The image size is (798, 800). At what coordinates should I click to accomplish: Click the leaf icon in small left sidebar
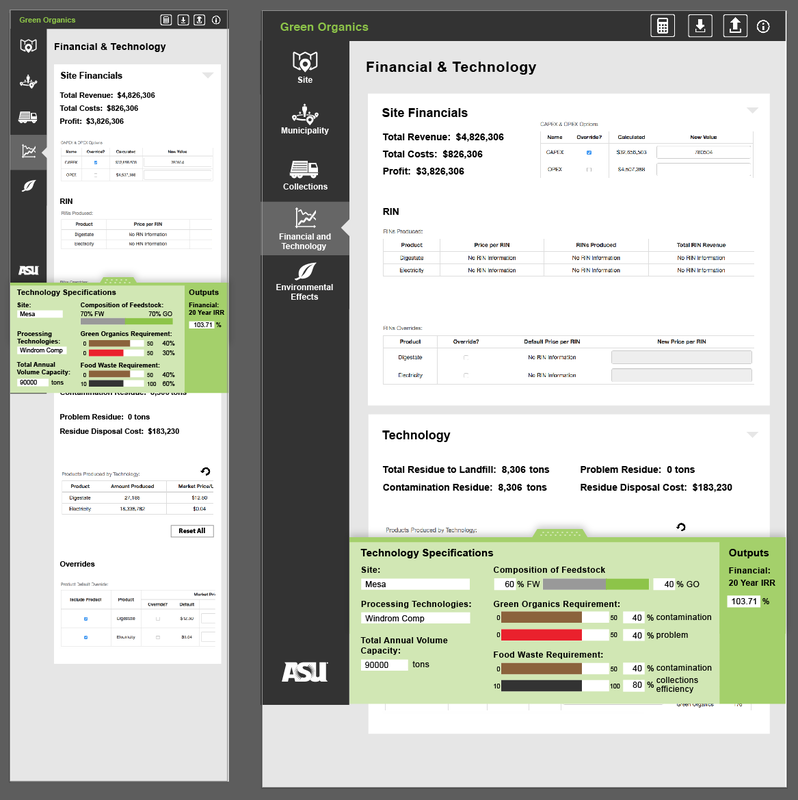[x=29, y=185]
